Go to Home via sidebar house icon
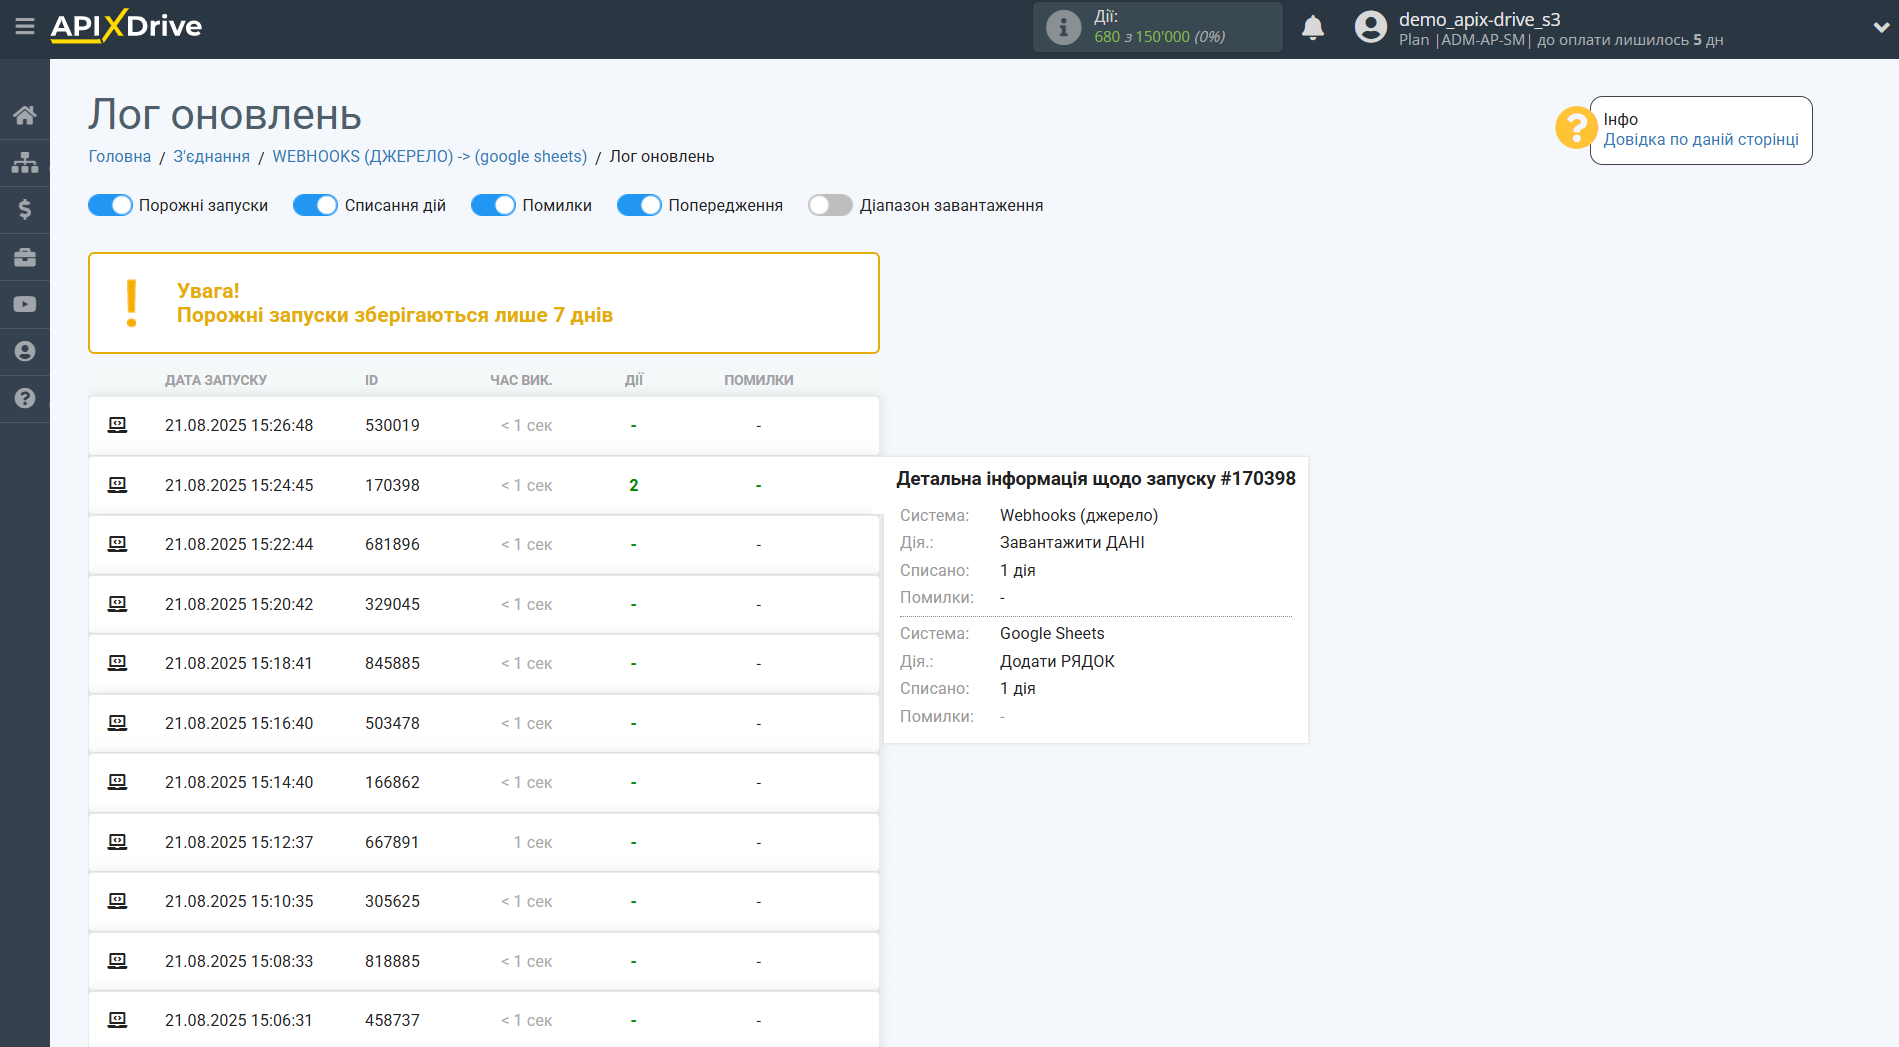This screenshot has width=1899, height=1047. [25, 115]
